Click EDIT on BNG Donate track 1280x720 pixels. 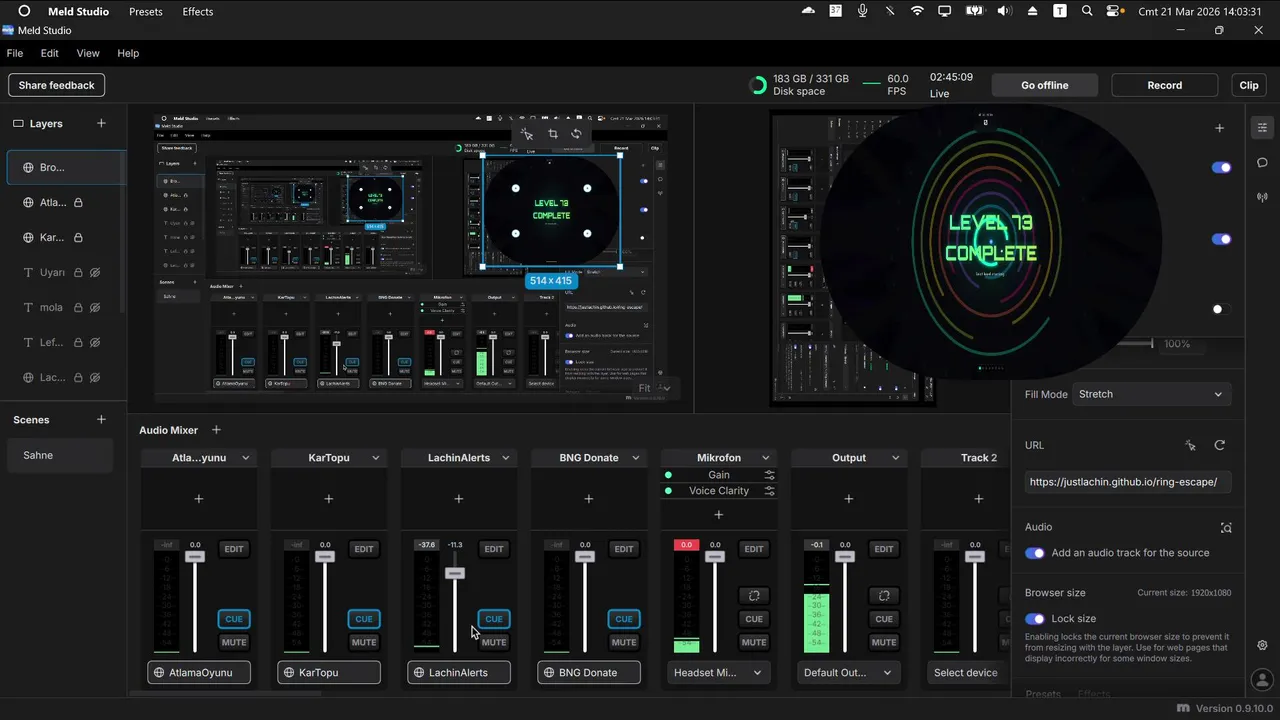(x=624, y=549)
